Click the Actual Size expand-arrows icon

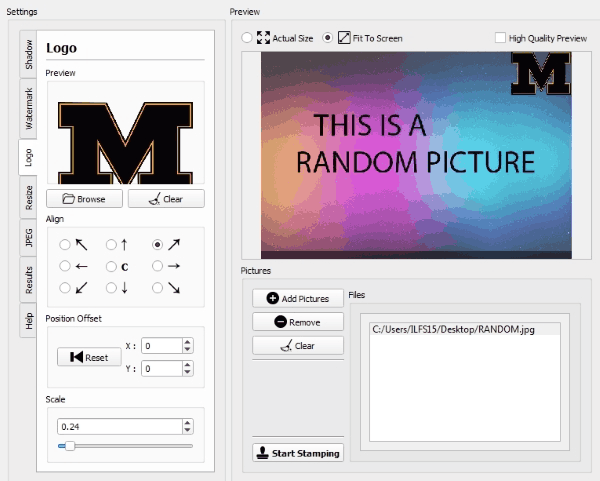[263, 38]
